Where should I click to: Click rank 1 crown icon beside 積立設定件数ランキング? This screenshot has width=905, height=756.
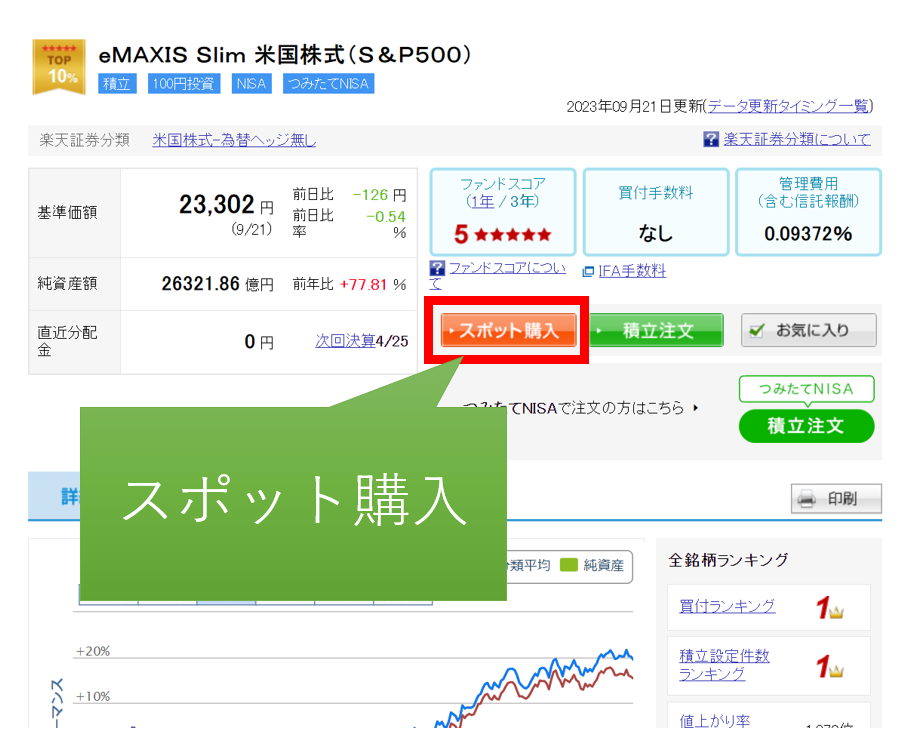coord(829,667)
